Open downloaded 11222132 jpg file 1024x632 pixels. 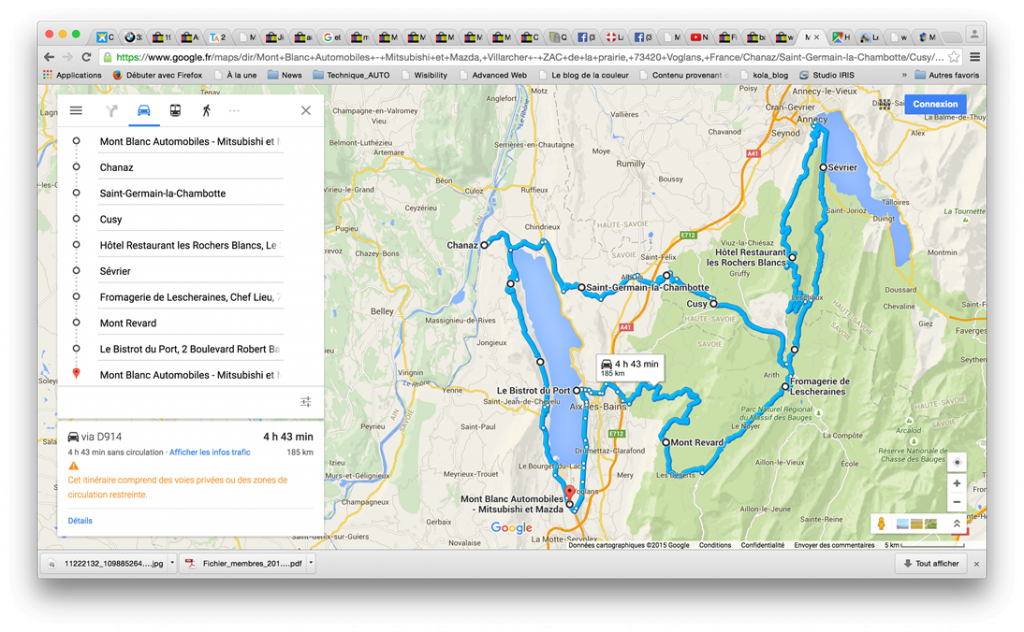(x=106, y=563)
